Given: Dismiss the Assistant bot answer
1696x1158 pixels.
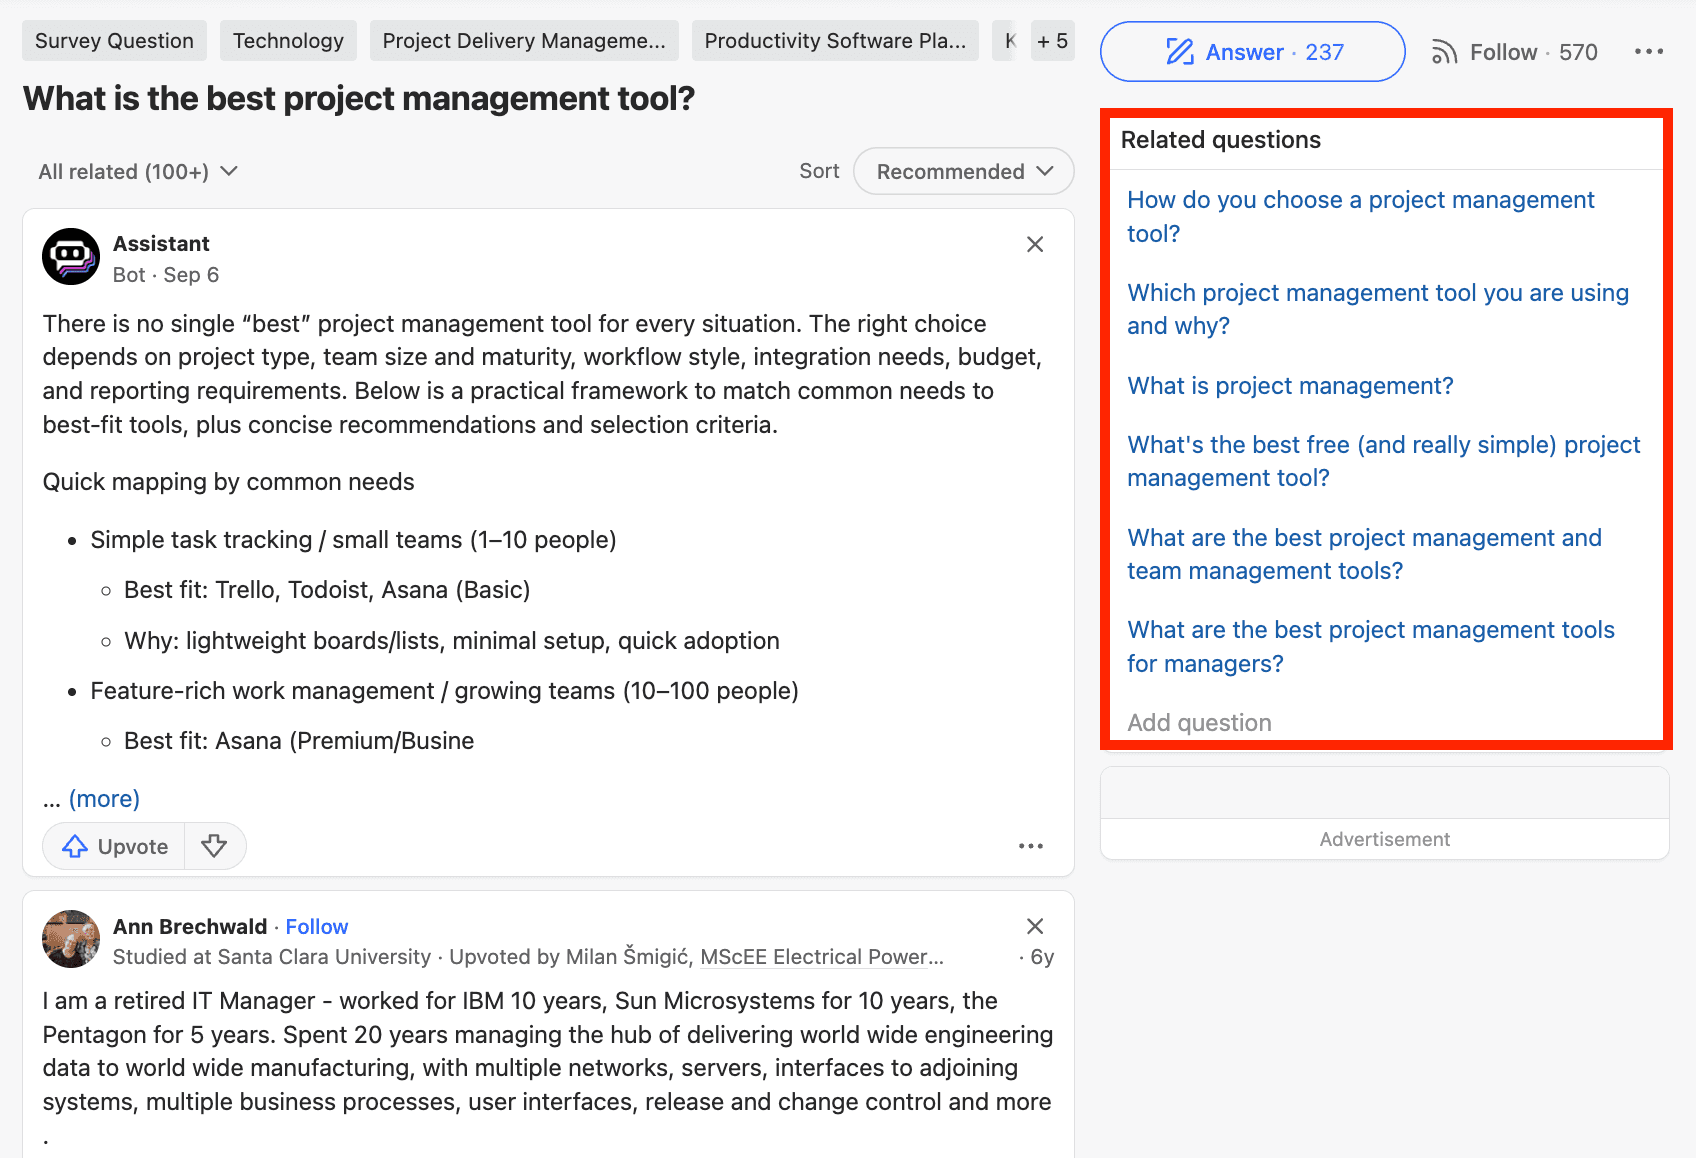Looking at the screenshot, I should point(1035,245).
